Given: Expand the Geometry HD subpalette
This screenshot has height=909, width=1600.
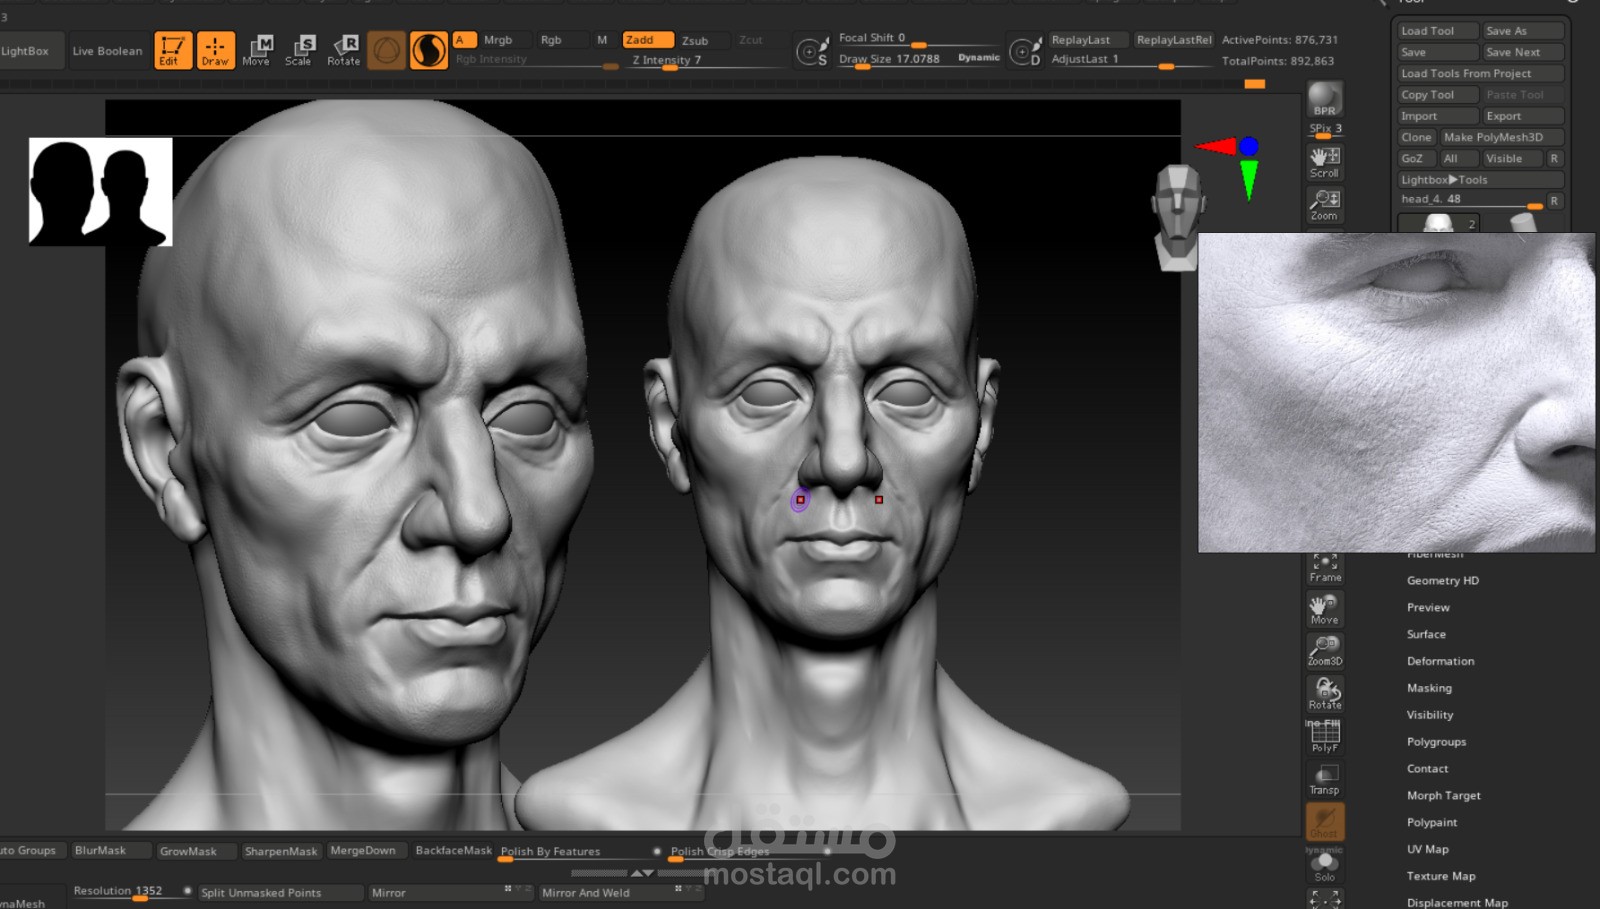Looking at the screenshot, I should (x=1442, y=580).
